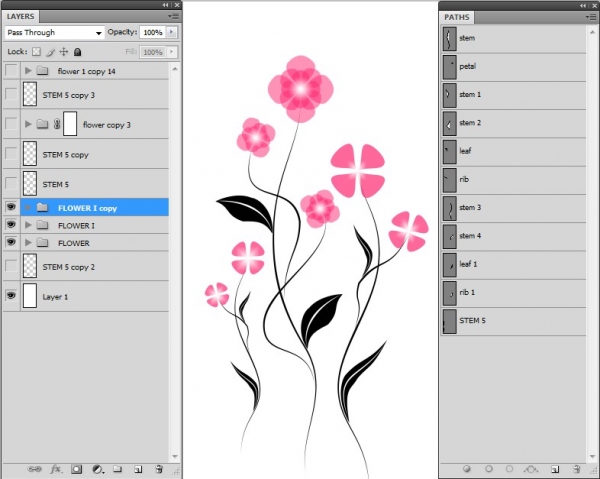Lock all padlock icon
The width and height of the screenshot is (600, 479).
[x=77, y=52]
